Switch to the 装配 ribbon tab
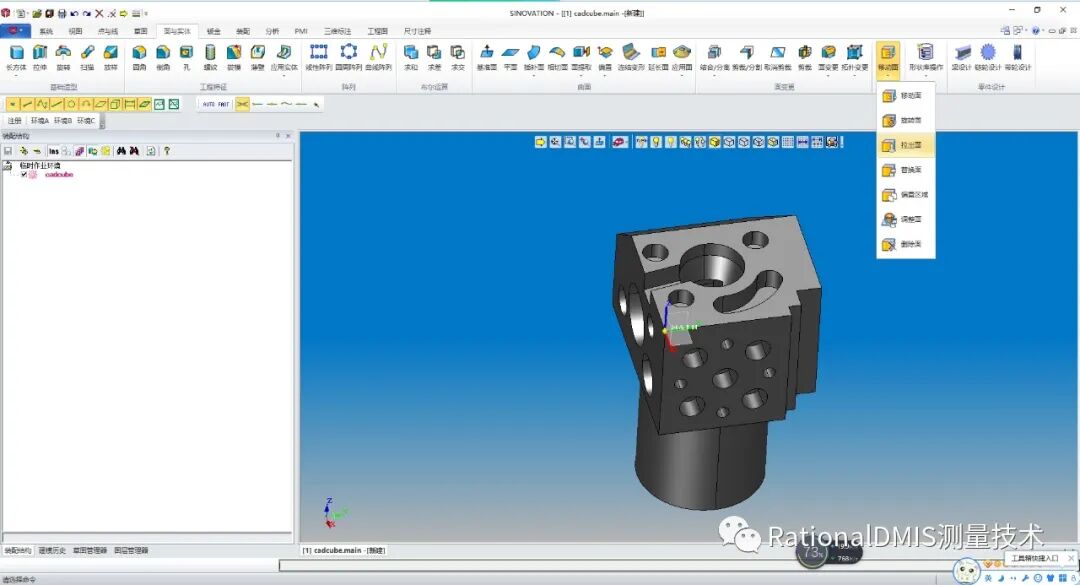Viewport: 1080px width, 585px height. pyautogui.click(x=241, y=31)
